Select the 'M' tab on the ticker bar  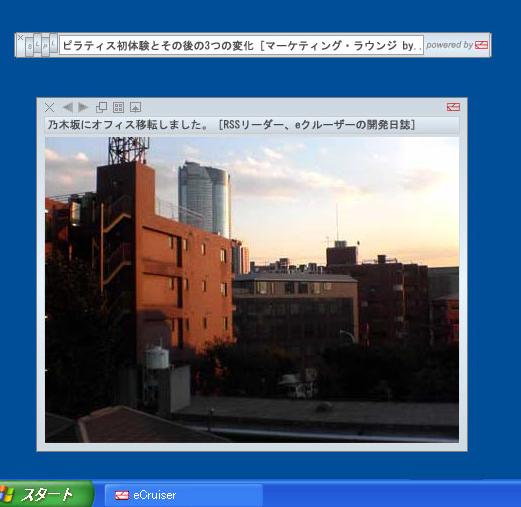point(45,46)
